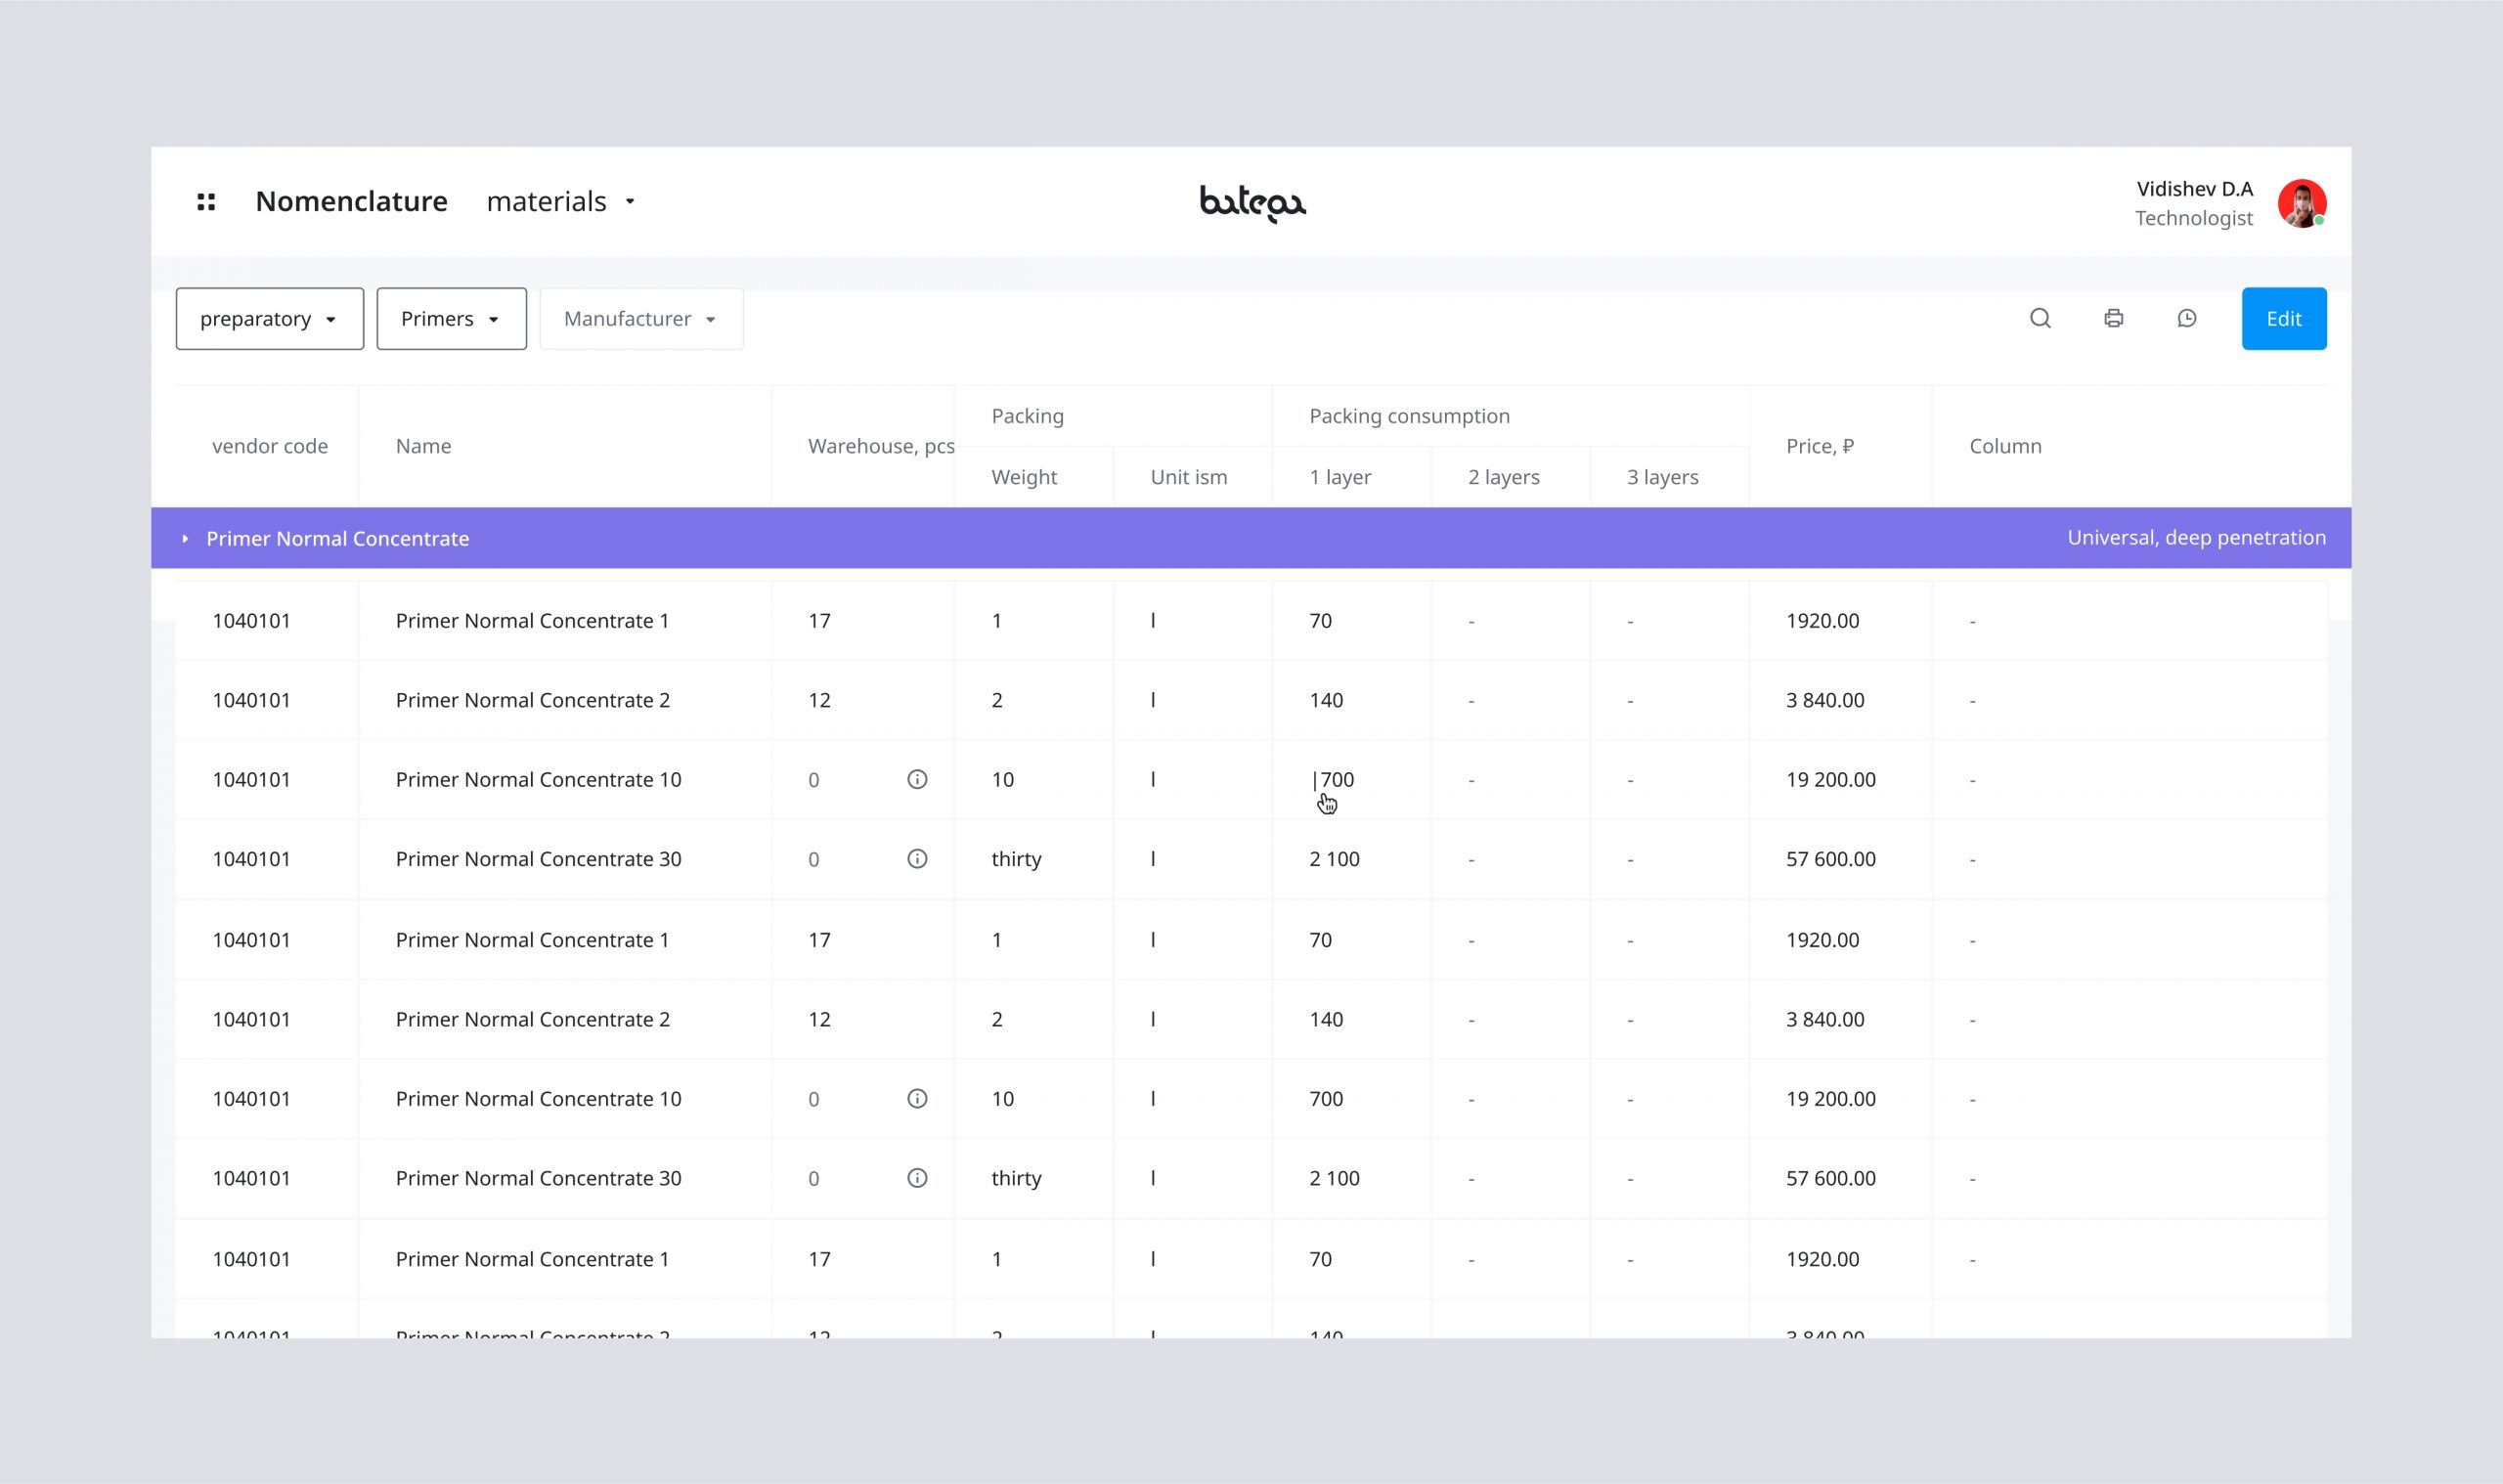Expand the Primer Normal Concentrate group
Image resolution: width=2503 pixels, height=1484 pixels.
(185, 538)
